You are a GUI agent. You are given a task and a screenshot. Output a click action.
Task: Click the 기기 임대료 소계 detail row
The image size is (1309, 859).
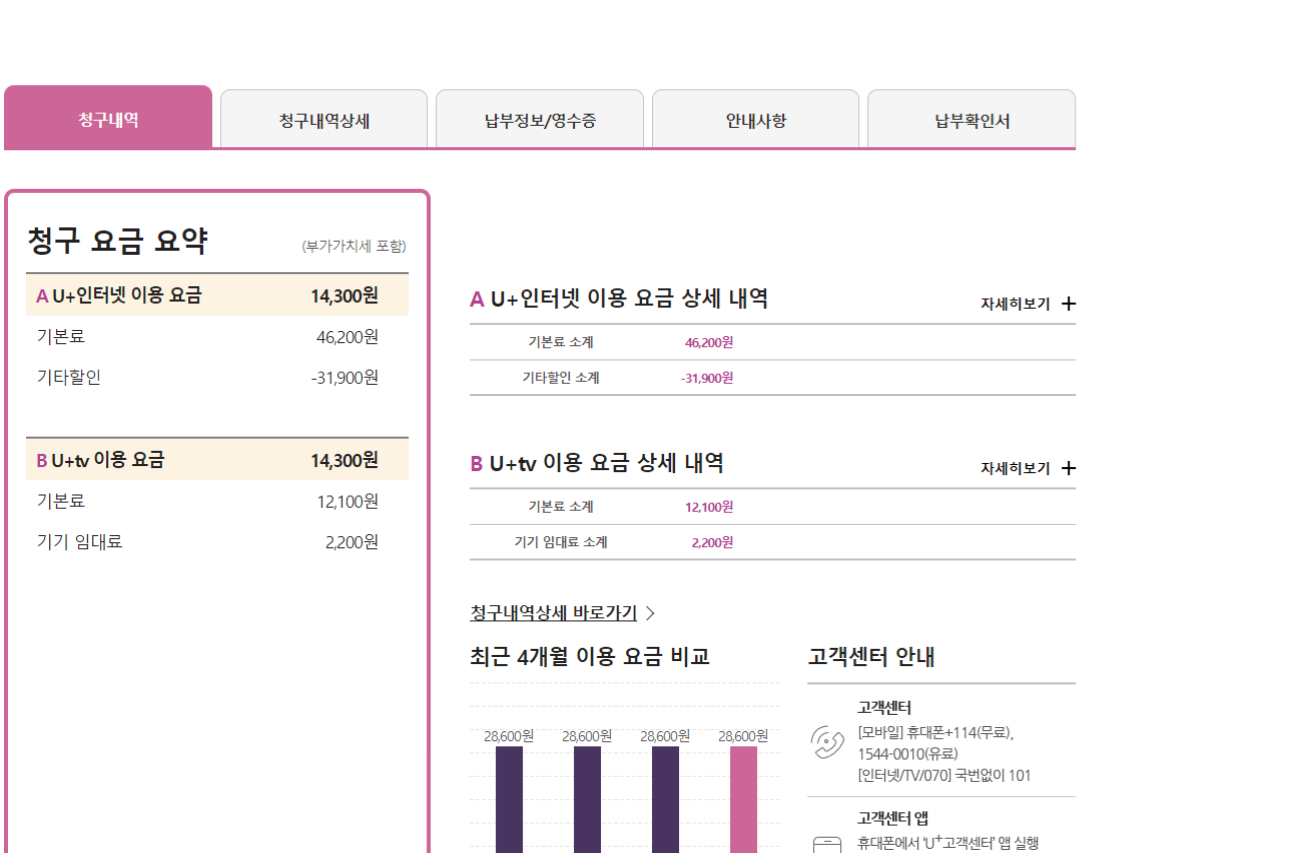(773, 542)
